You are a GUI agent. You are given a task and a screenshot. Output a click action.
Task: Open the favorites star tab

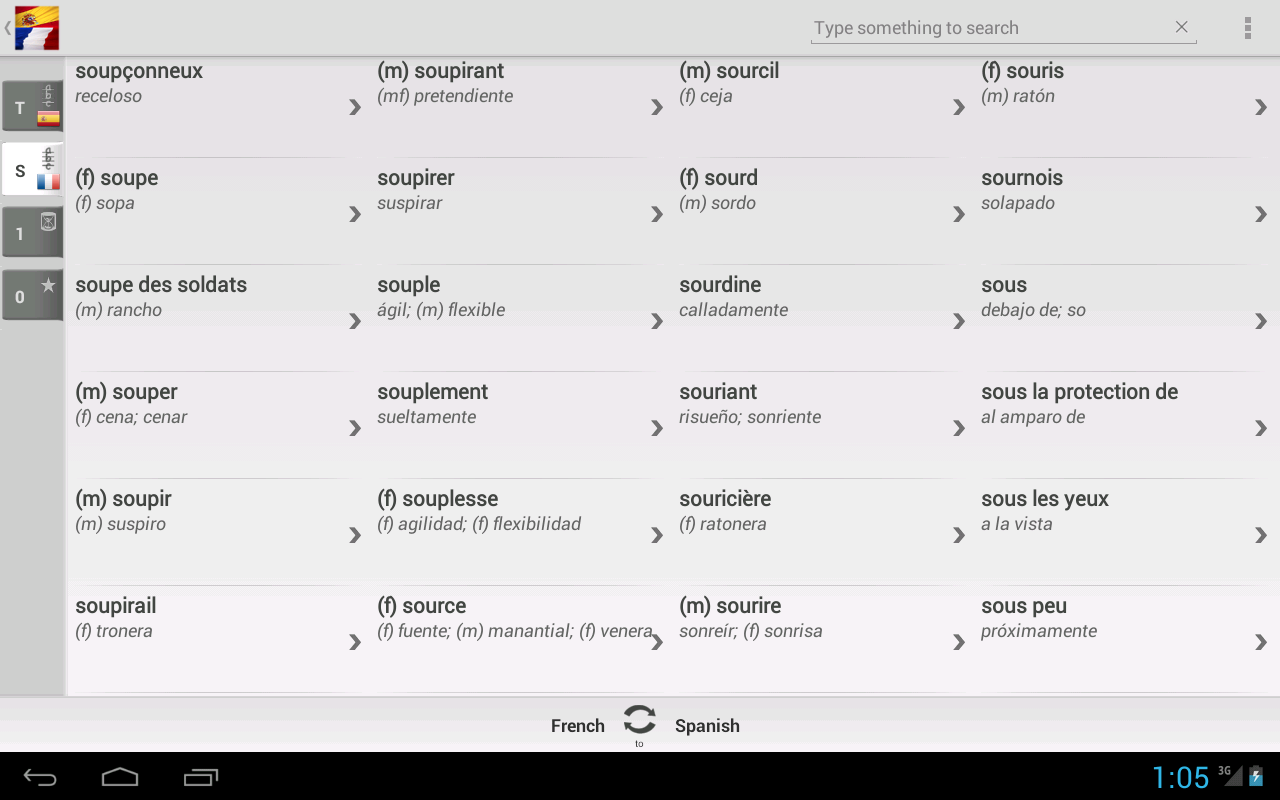pos(32,296)
